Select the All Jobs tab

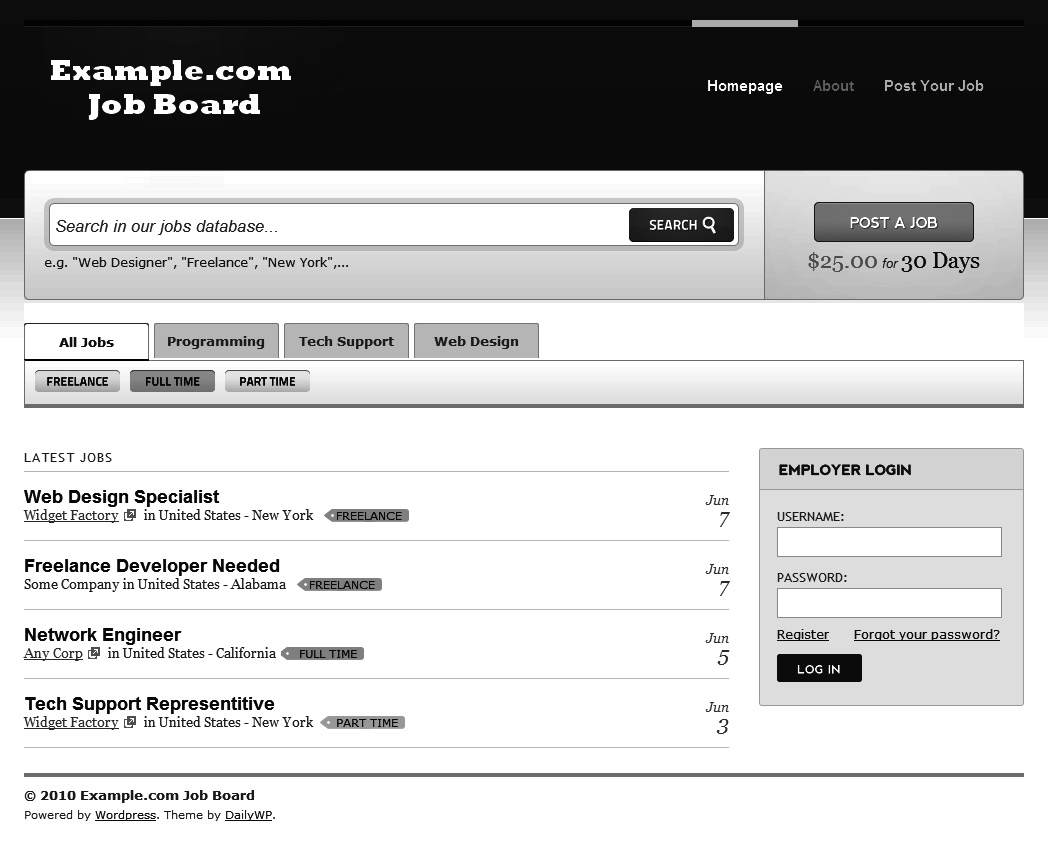[86, 342]
